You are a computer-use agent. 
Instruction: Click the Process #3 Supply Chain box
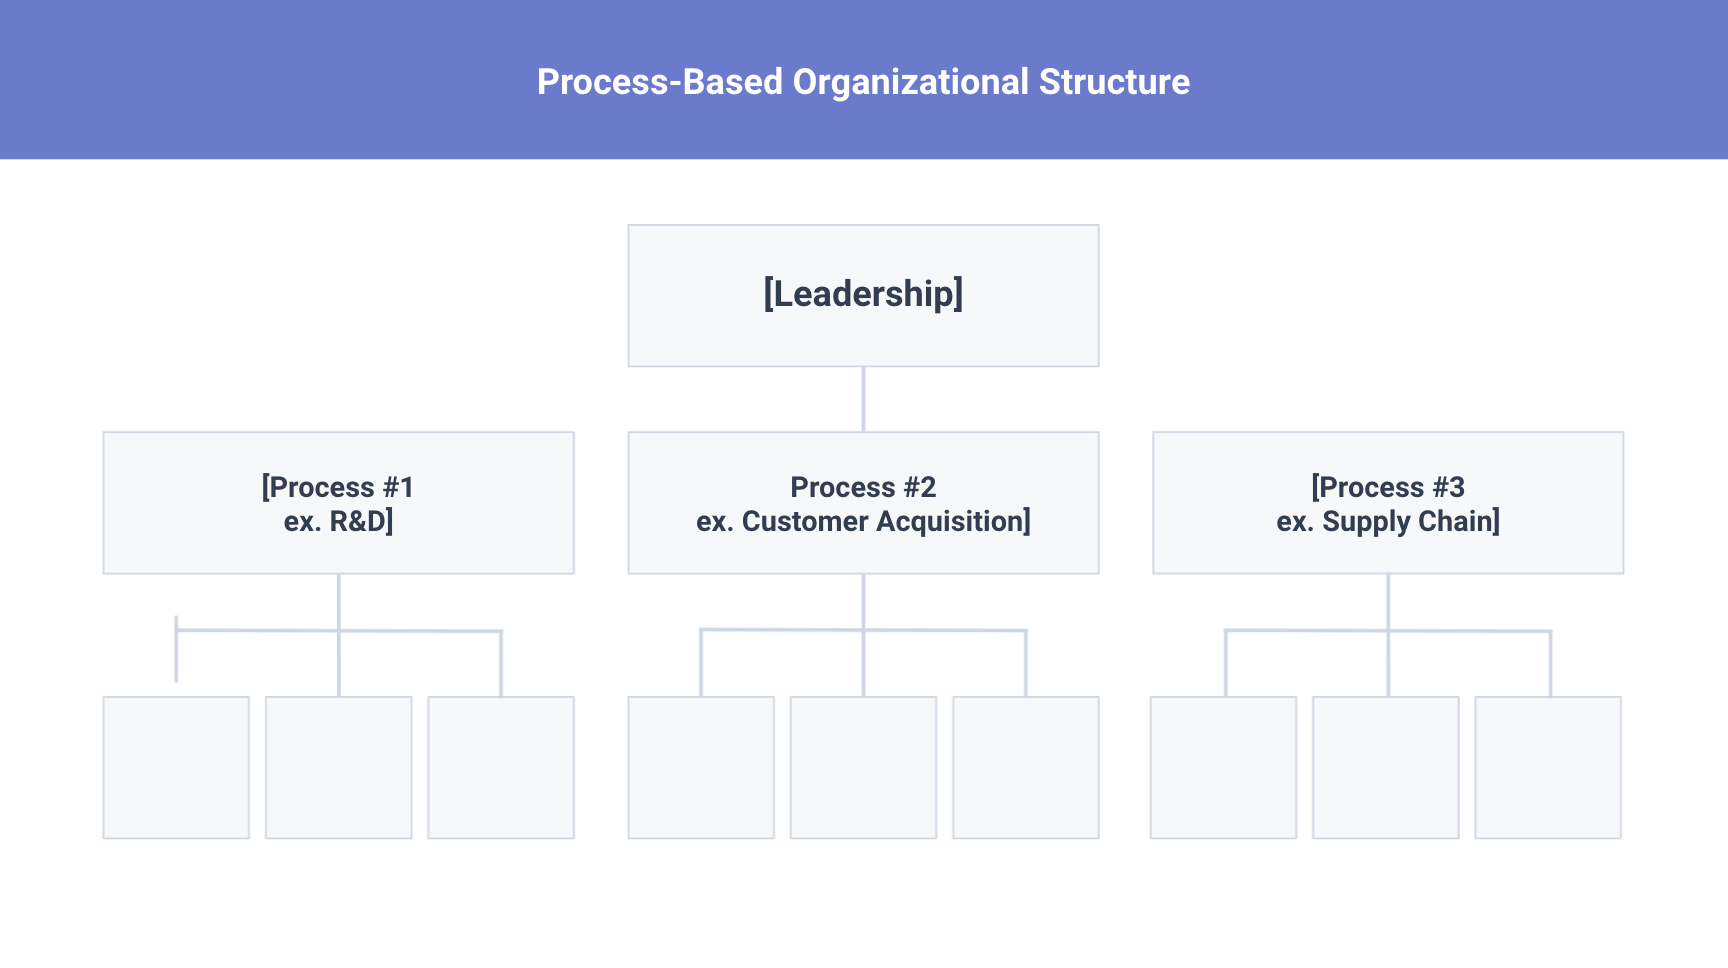click(x=1388, y=503)
